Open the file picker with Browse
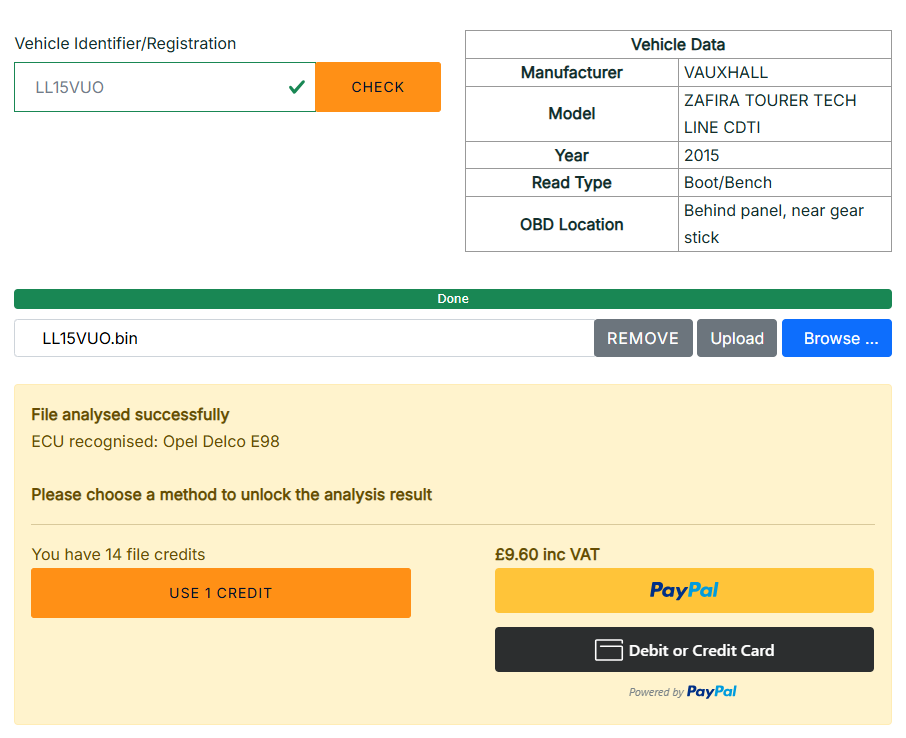Screen dimensions: 906x738 [x=836, y=338]
